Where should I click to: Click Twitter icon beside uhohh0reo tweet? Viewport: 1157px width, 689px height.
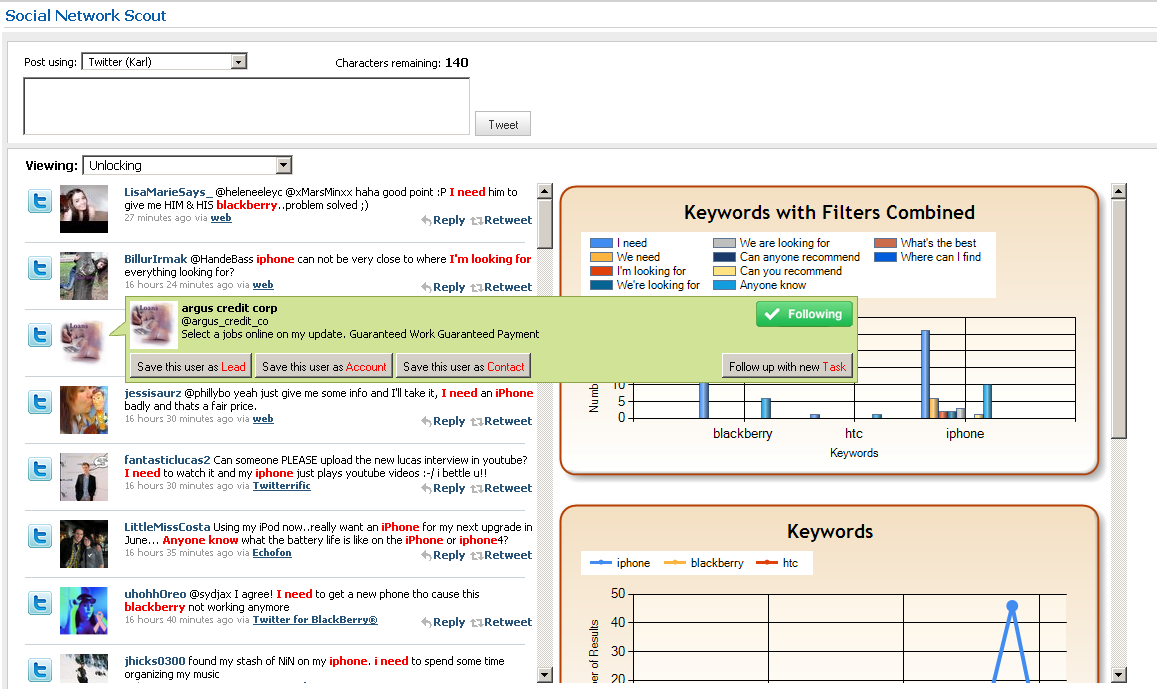coord(40,603)
